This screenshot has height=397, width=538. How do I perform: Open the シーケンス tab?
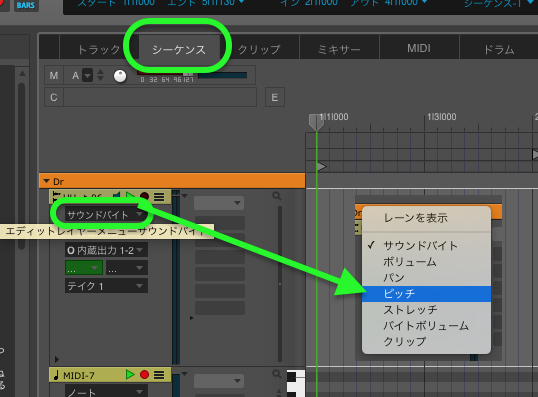(x=179, y=49)
